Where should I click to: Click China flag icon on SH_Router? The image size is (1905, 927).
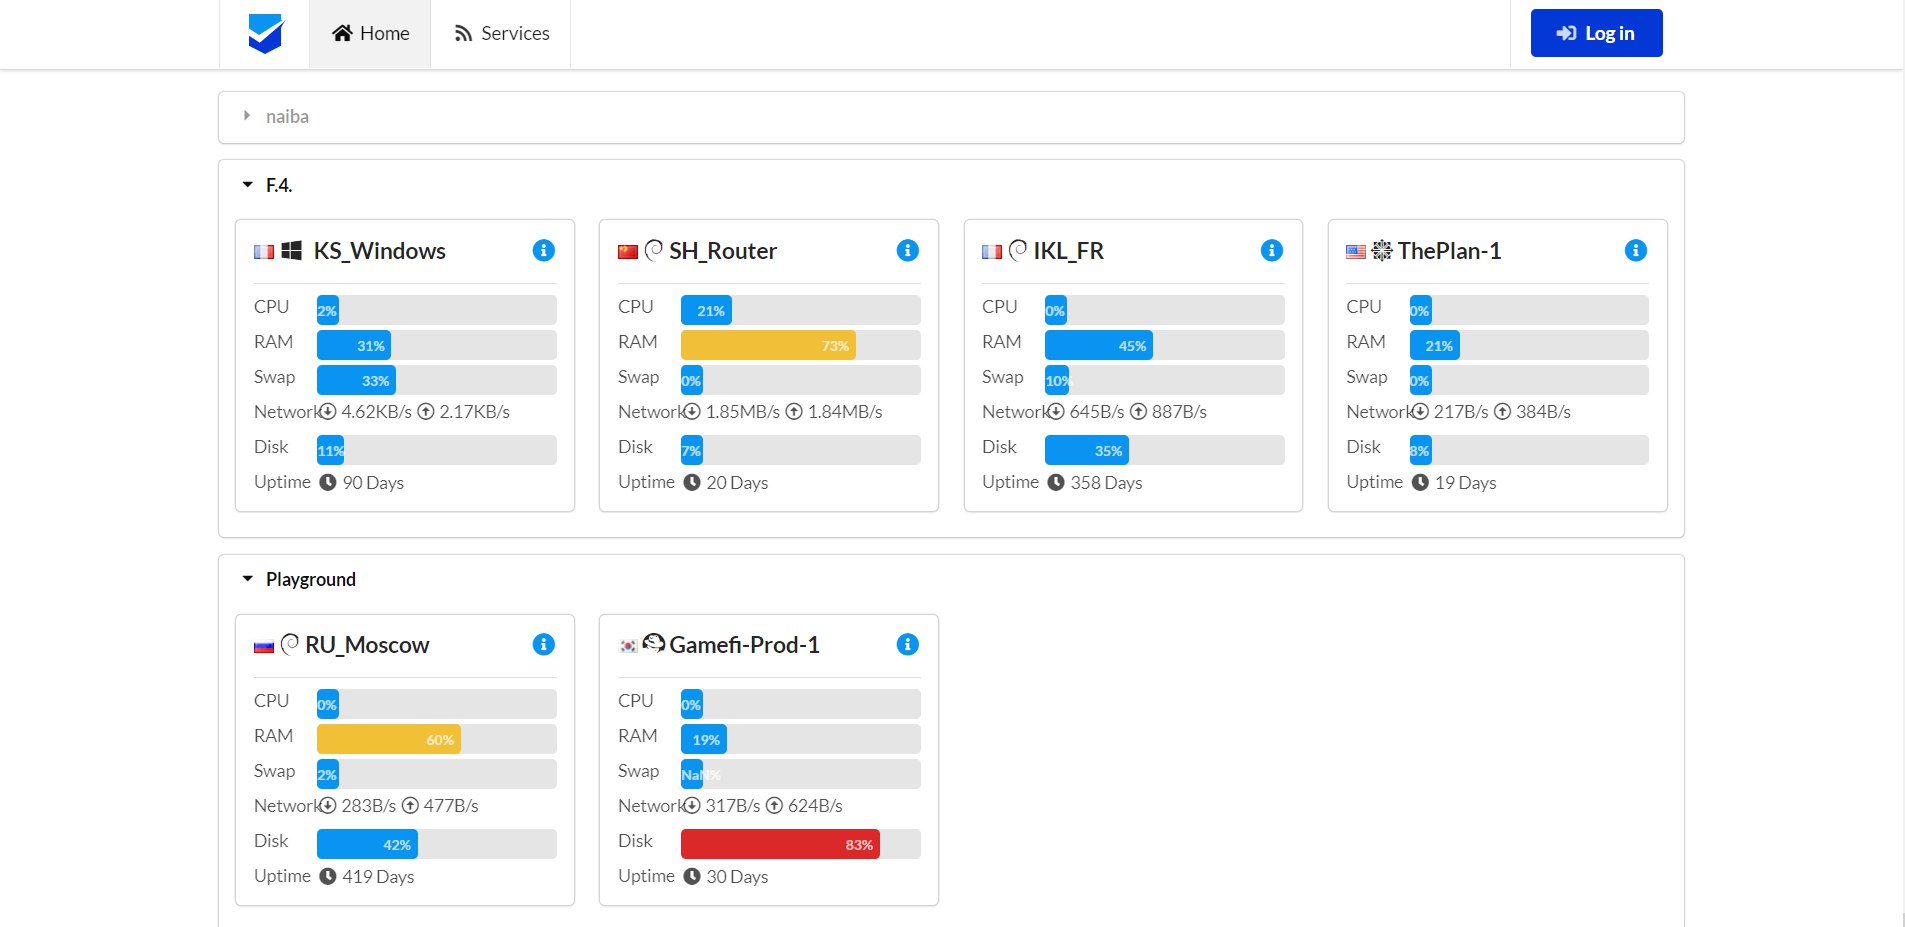(628, 251)
